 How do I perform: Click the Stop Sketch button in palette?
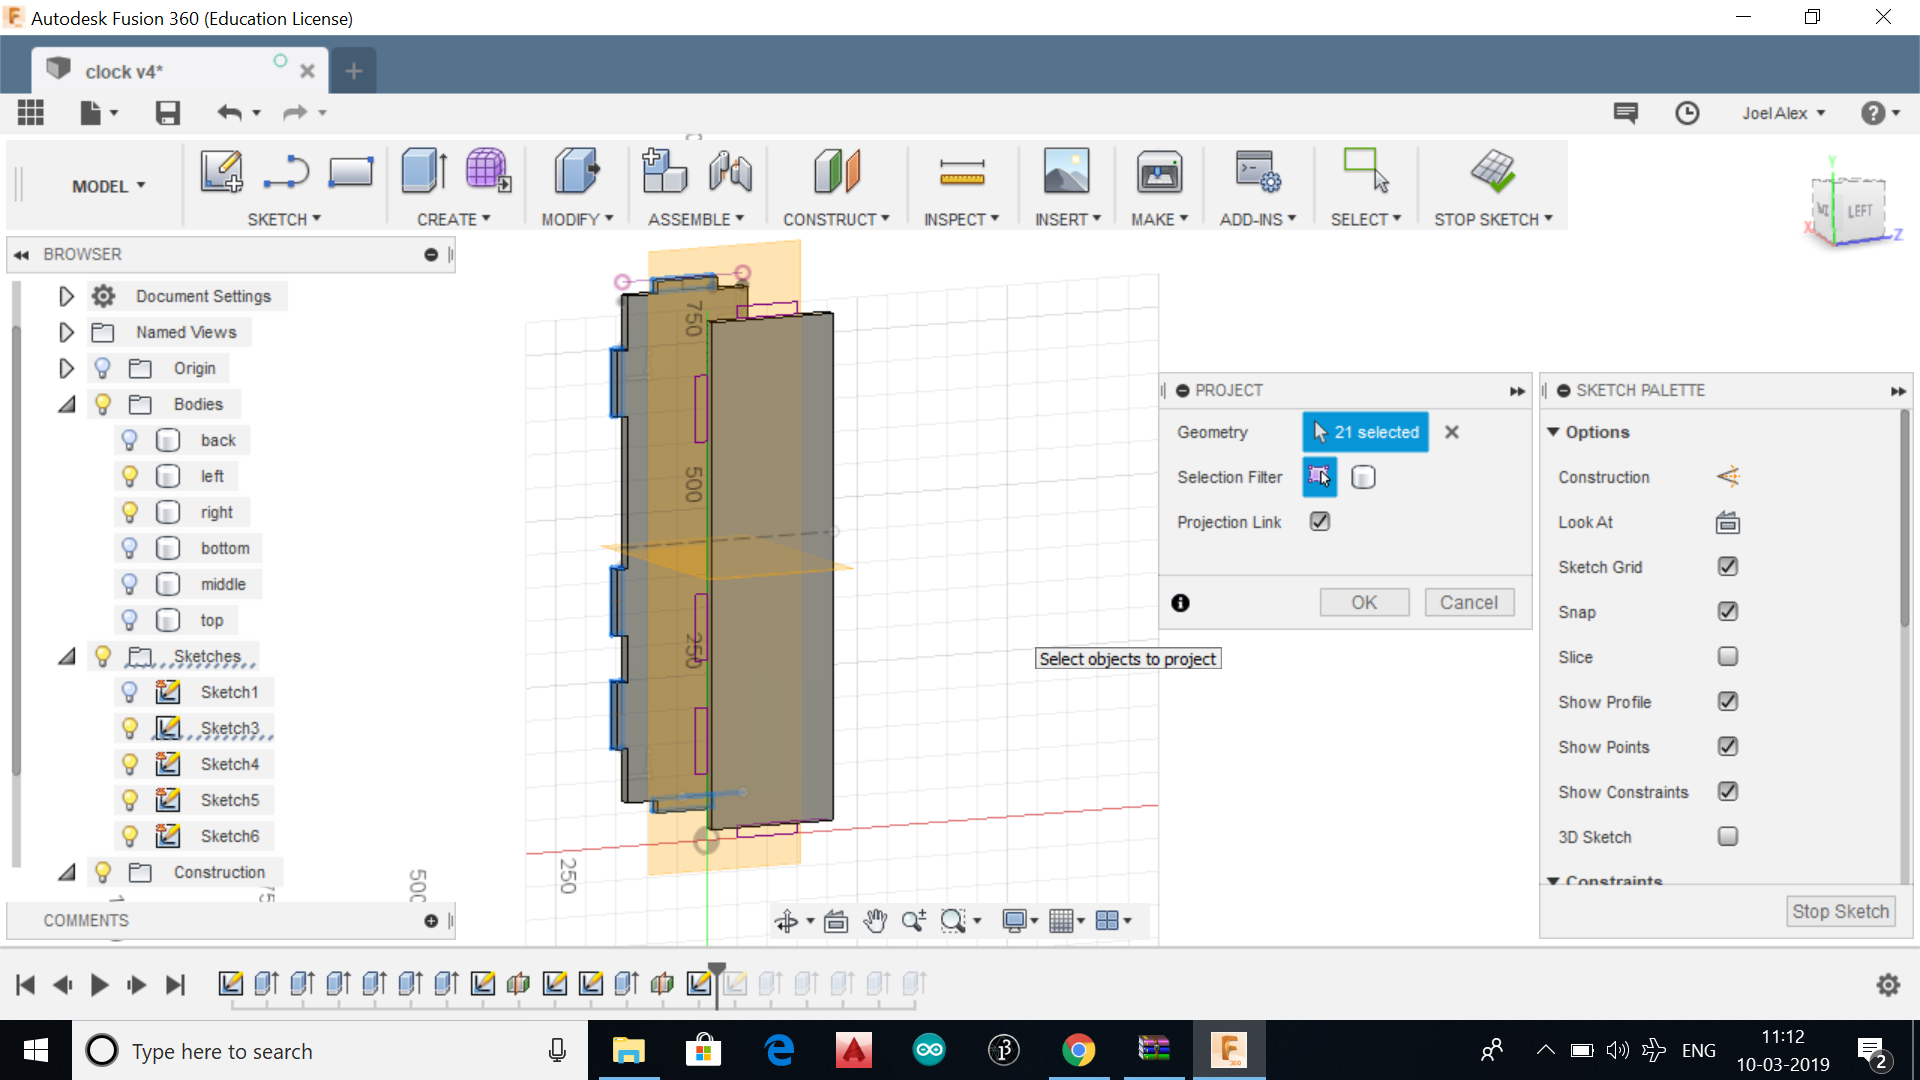click(x=1839, y=911)
